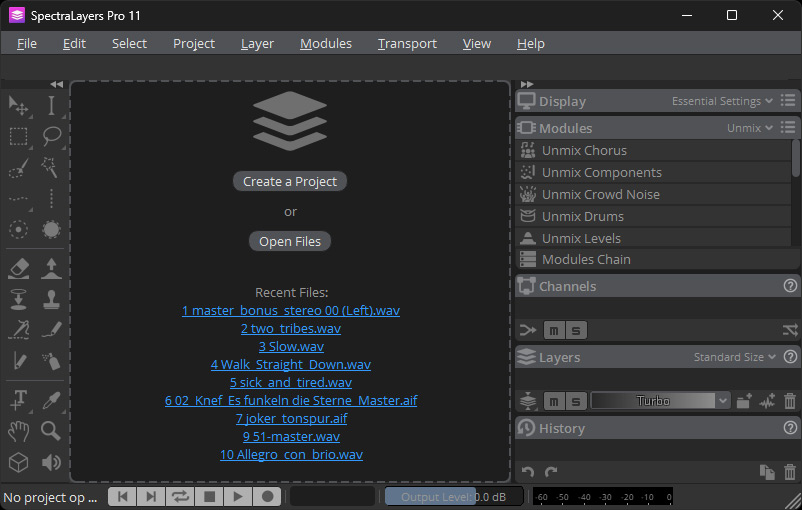Viewport: 802px width, 510px height.
Task: Pick the Magic Wand selection tool
Action: (51, 167)
